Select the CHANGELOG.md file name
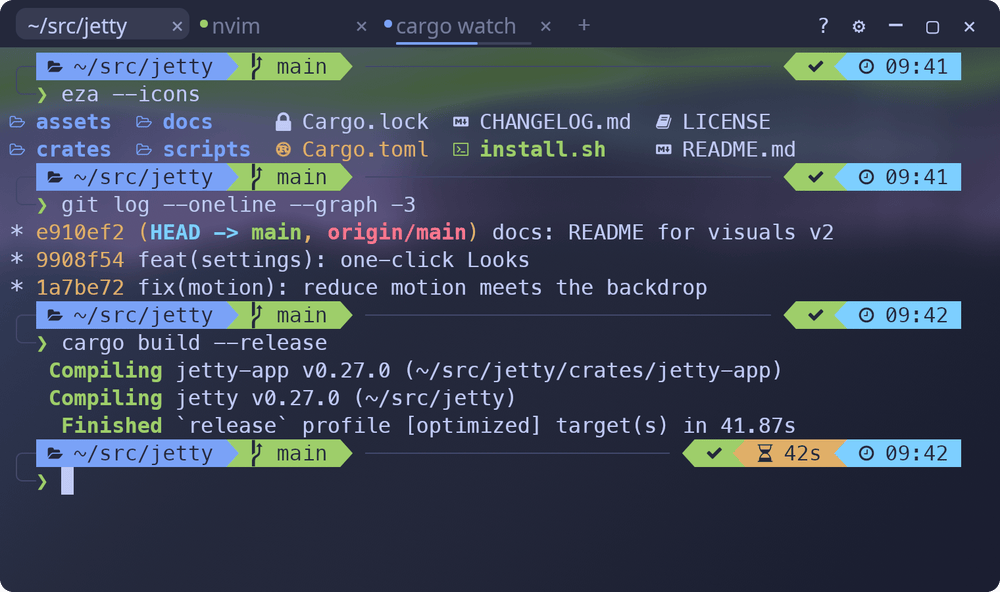The height and width of the screenshot is (592, 1000). 555,122
